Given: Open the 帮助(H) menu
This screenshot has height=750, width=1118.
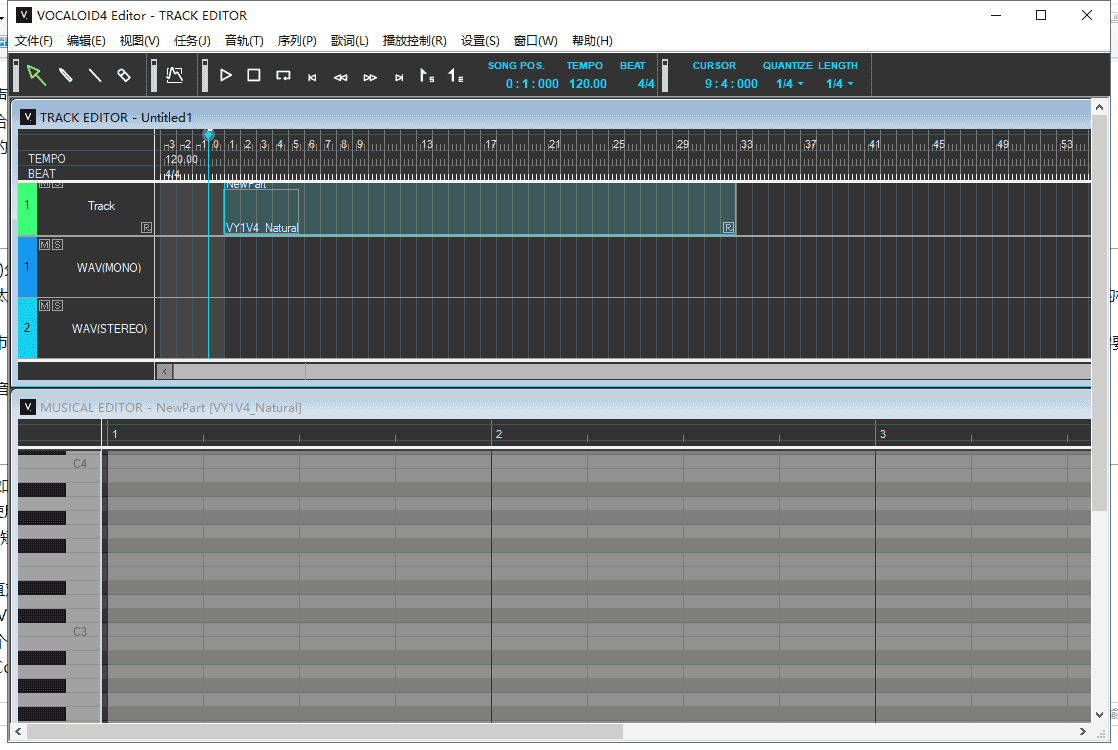Looking at the screenshot, I should coord(592,41).
